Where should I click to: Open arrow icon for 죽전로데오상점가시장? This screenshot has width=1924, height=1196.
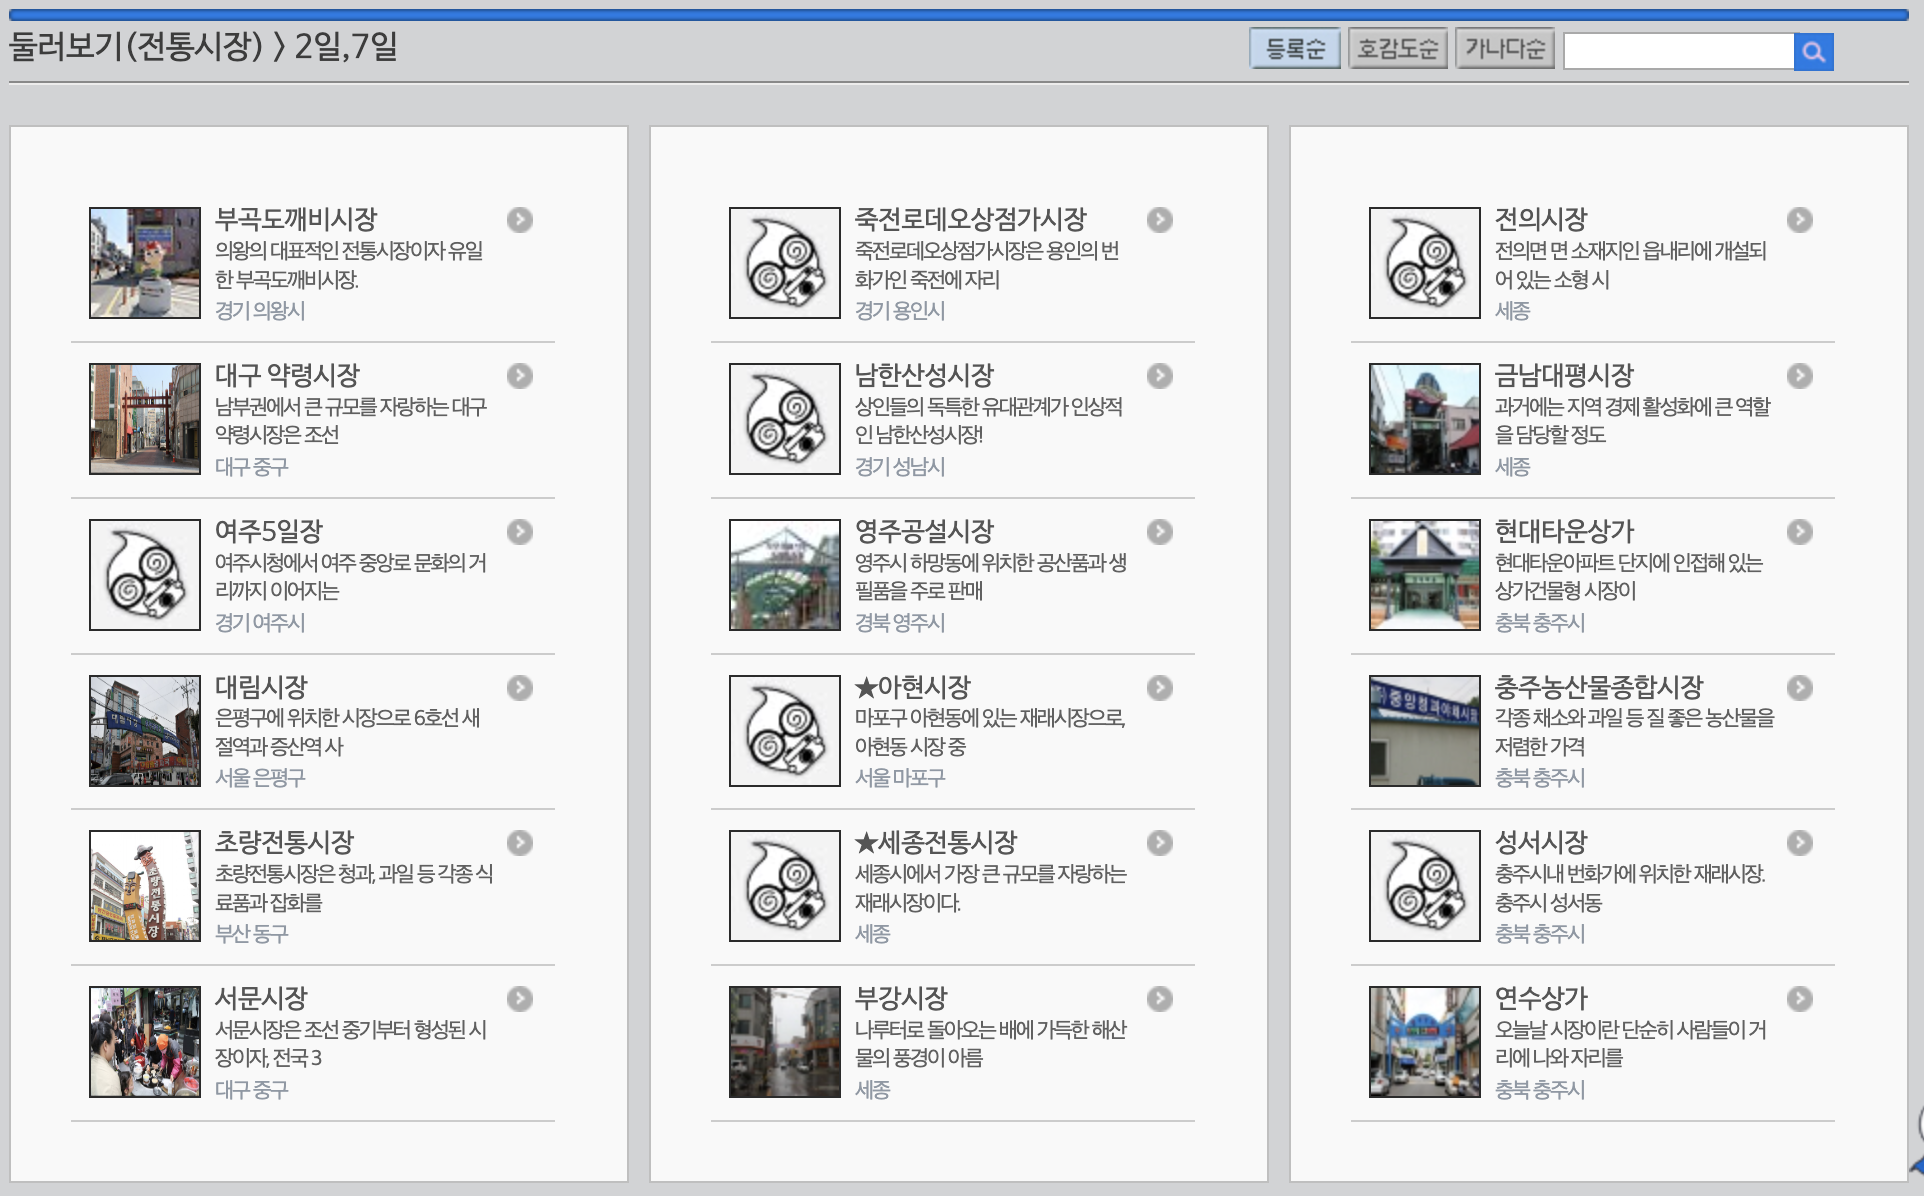pyautogui.click(x=1159, y=220)
